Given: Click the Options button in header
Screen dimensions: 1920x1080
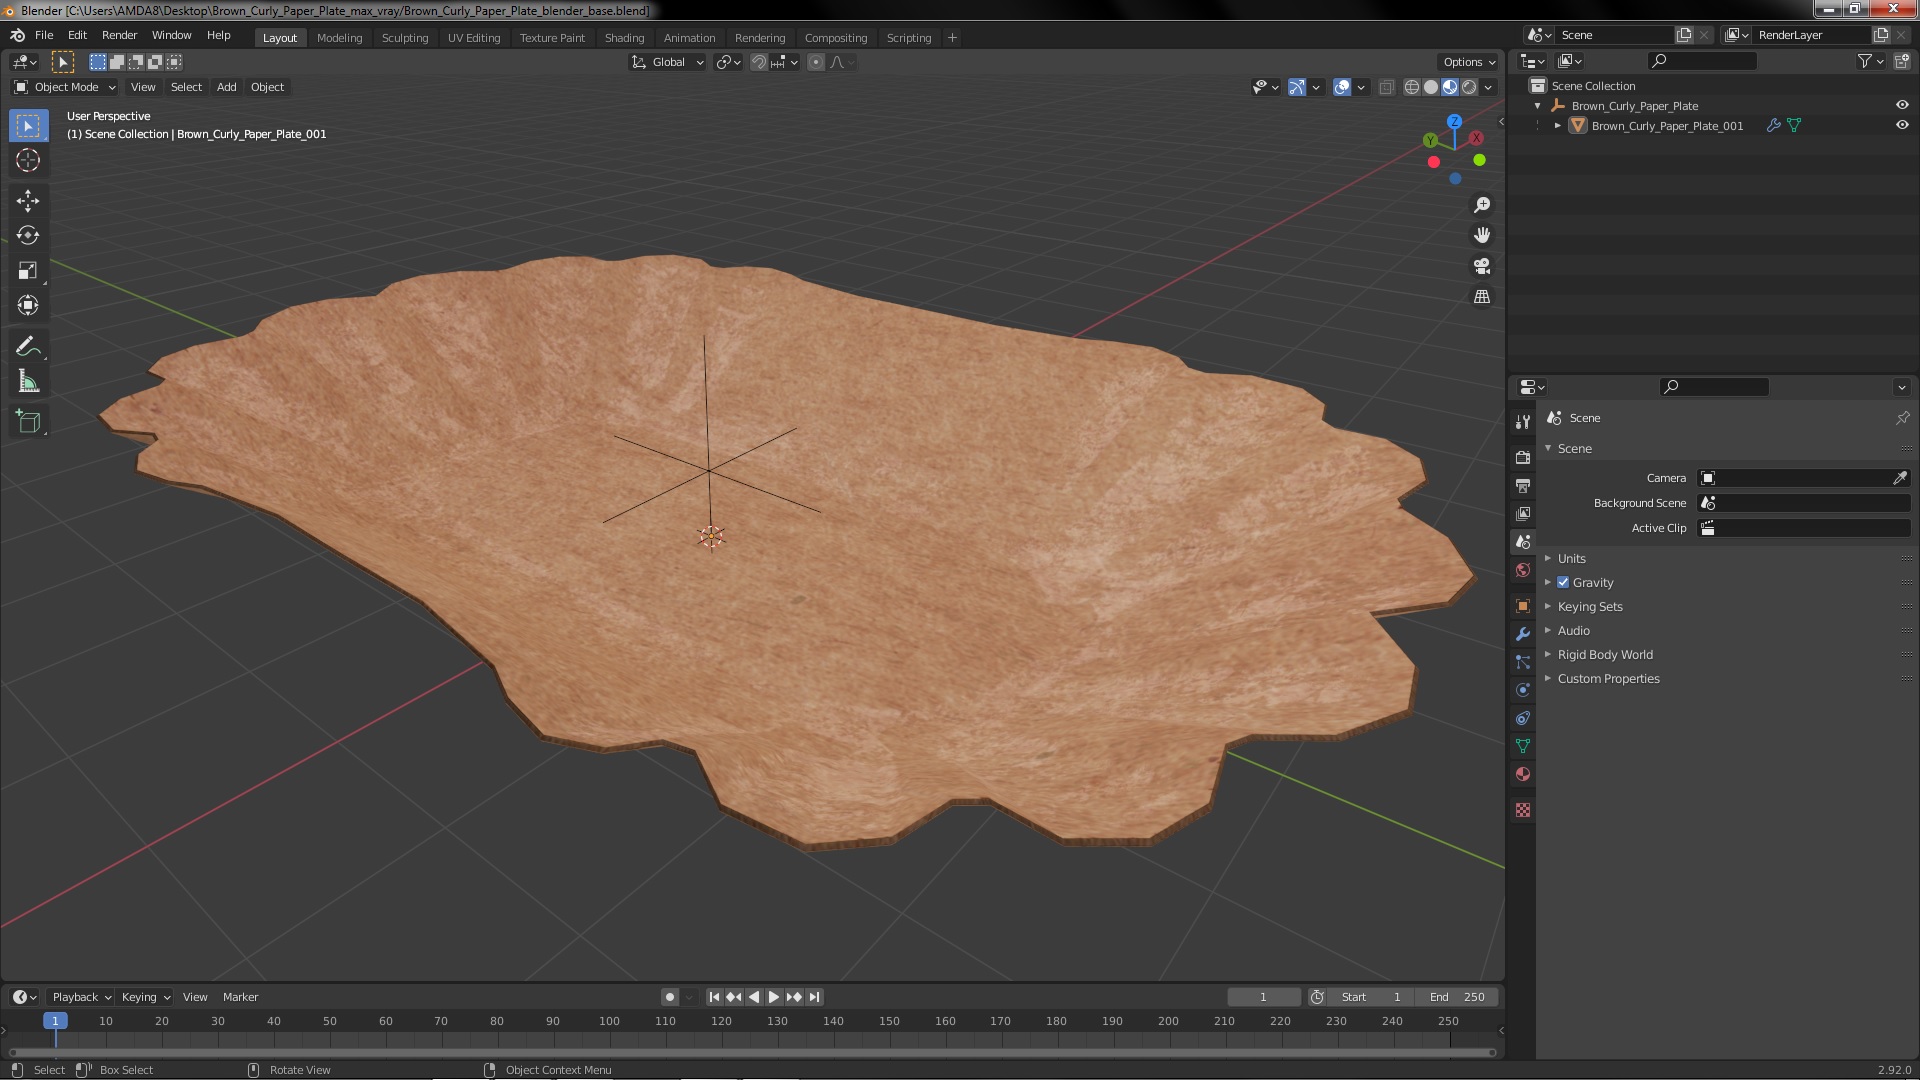Looking at the screenshot, I should coord(1468,62).
